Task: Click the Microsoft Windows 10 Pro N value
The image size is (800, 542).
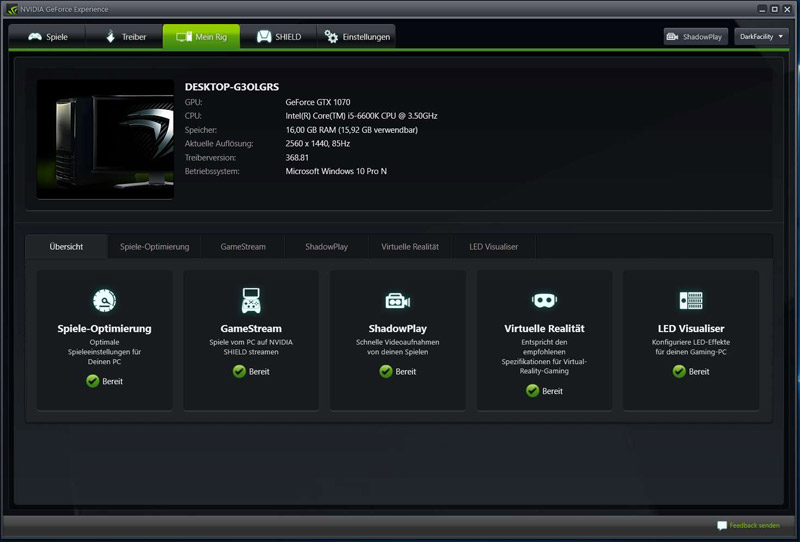Action: pyautogui.click(x=336, y=171)
